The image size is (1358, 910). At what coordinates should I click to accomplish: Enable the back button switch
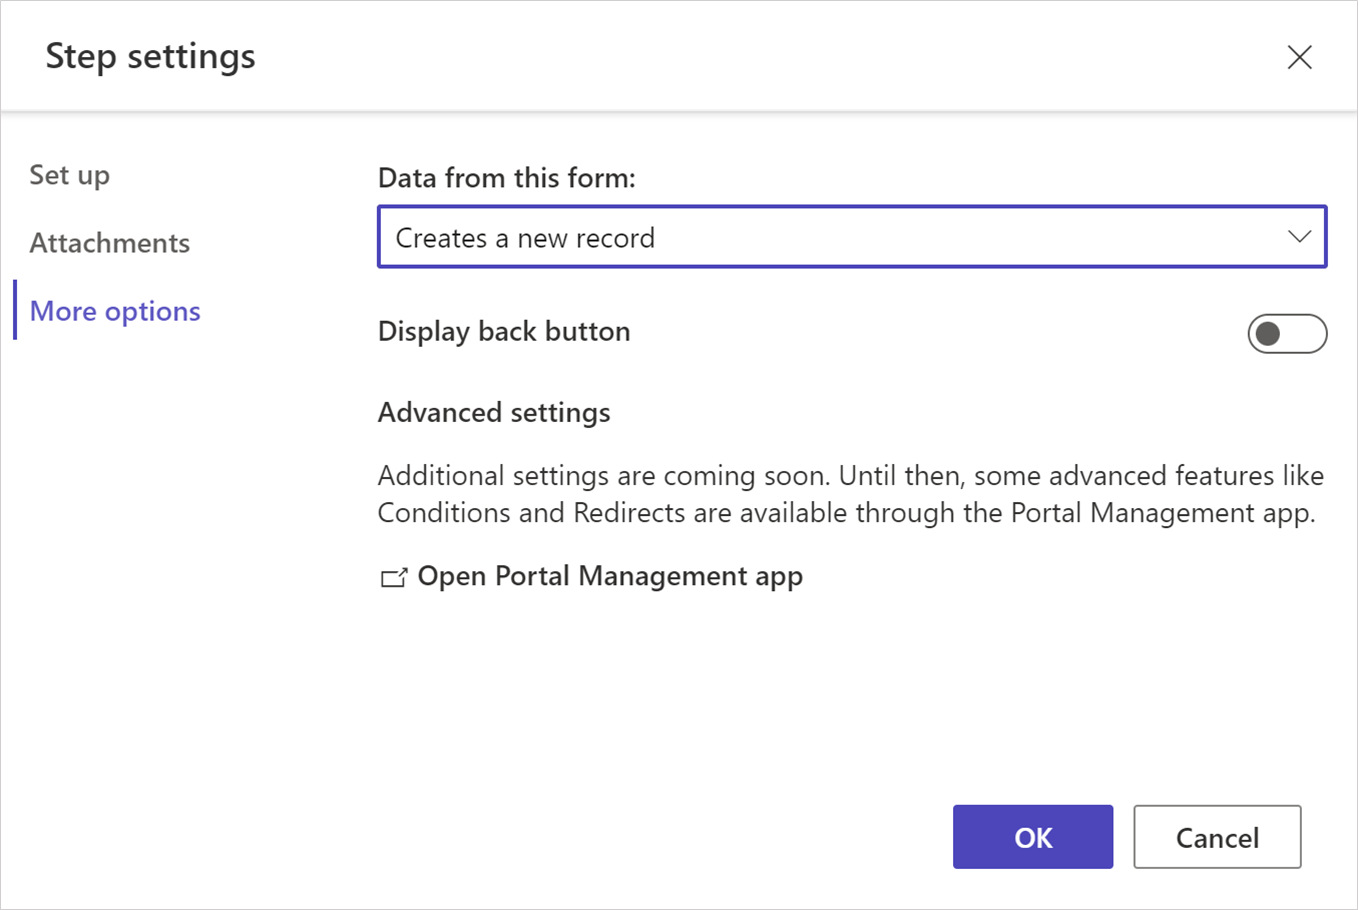click(1287, 333)
